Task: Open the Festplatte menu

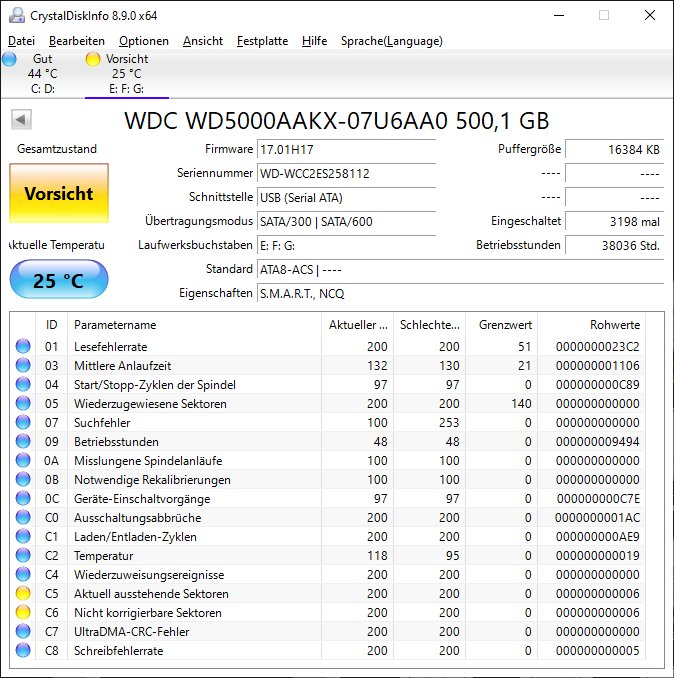Action: (x=262, y=41)
